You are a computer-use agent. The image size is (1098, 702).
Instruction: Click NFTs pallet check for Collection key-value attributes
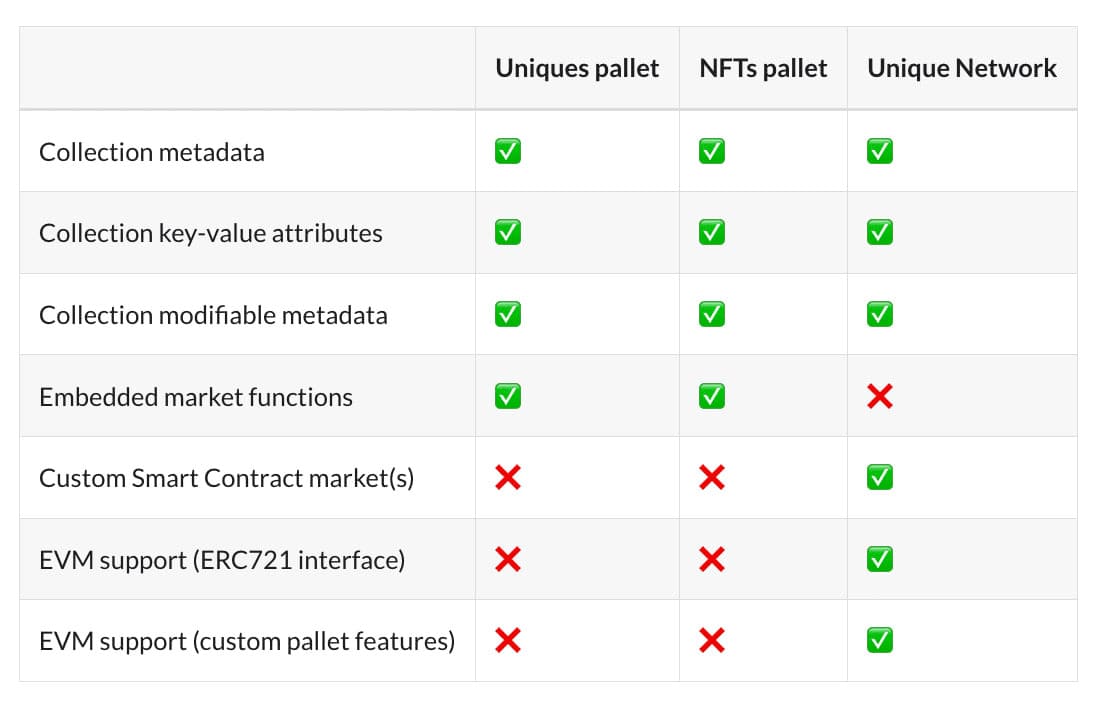(711, 233)
